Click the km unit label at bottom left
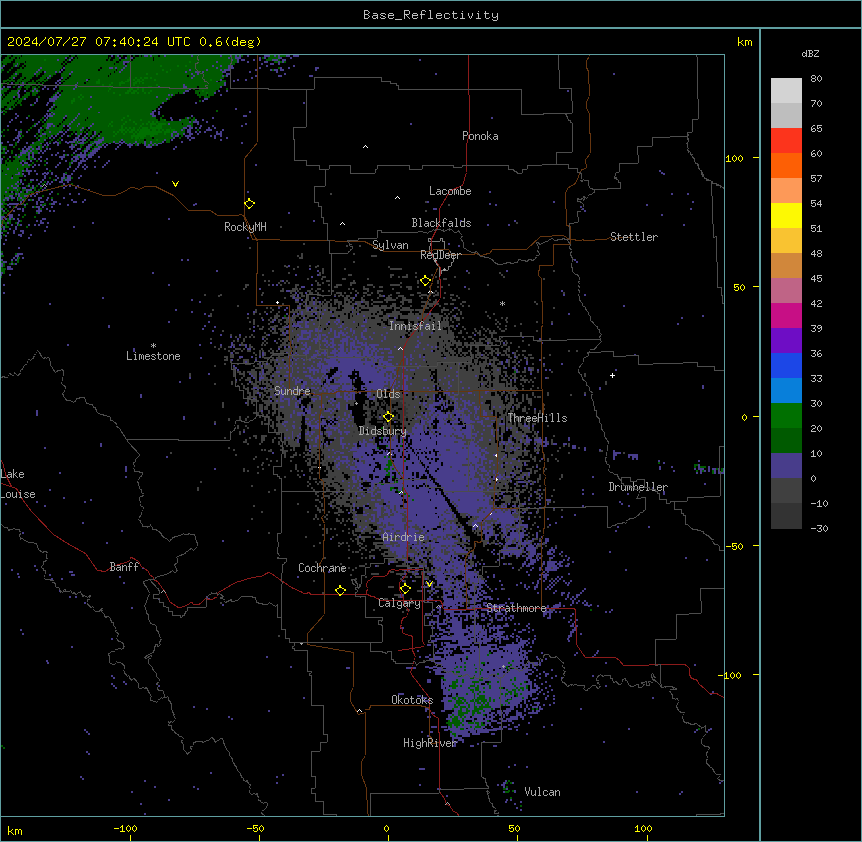 click(15, 831)
